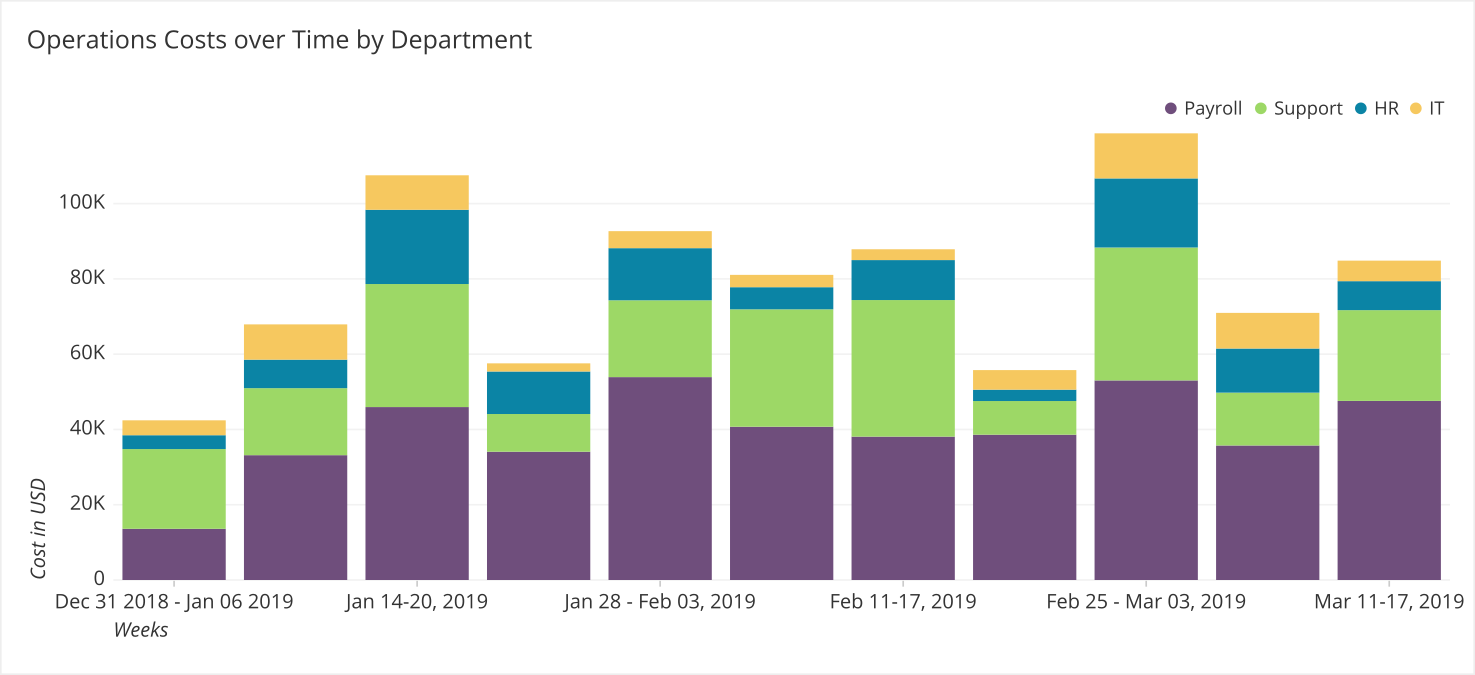
Task: Toggle the IT series in the legend
Action: click(x=1427, y=108)
